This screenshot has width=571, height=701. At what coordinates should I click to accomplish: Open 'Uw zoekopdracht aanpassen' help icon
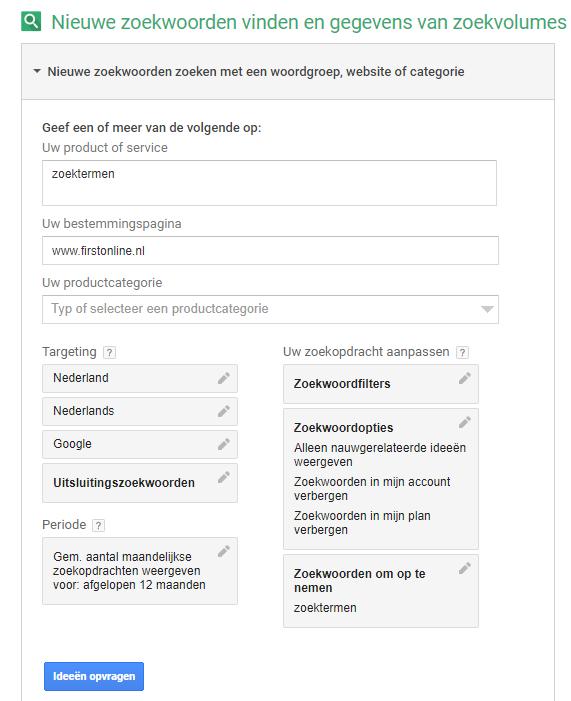[462, 353]
